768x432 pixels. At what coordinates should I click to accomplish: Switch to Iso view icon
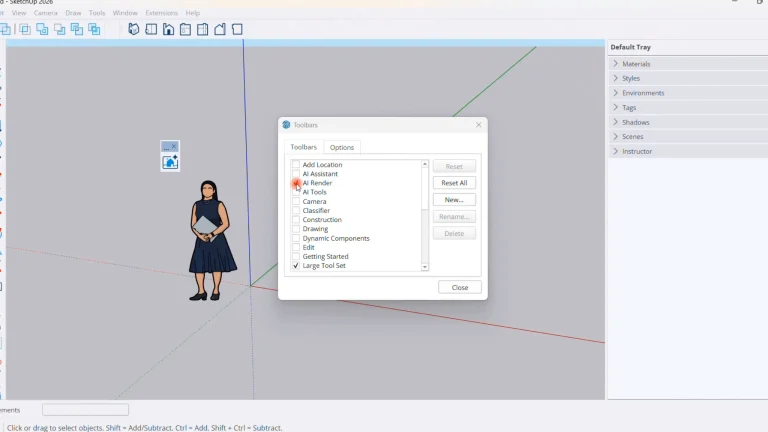click(x=134, y=29)
